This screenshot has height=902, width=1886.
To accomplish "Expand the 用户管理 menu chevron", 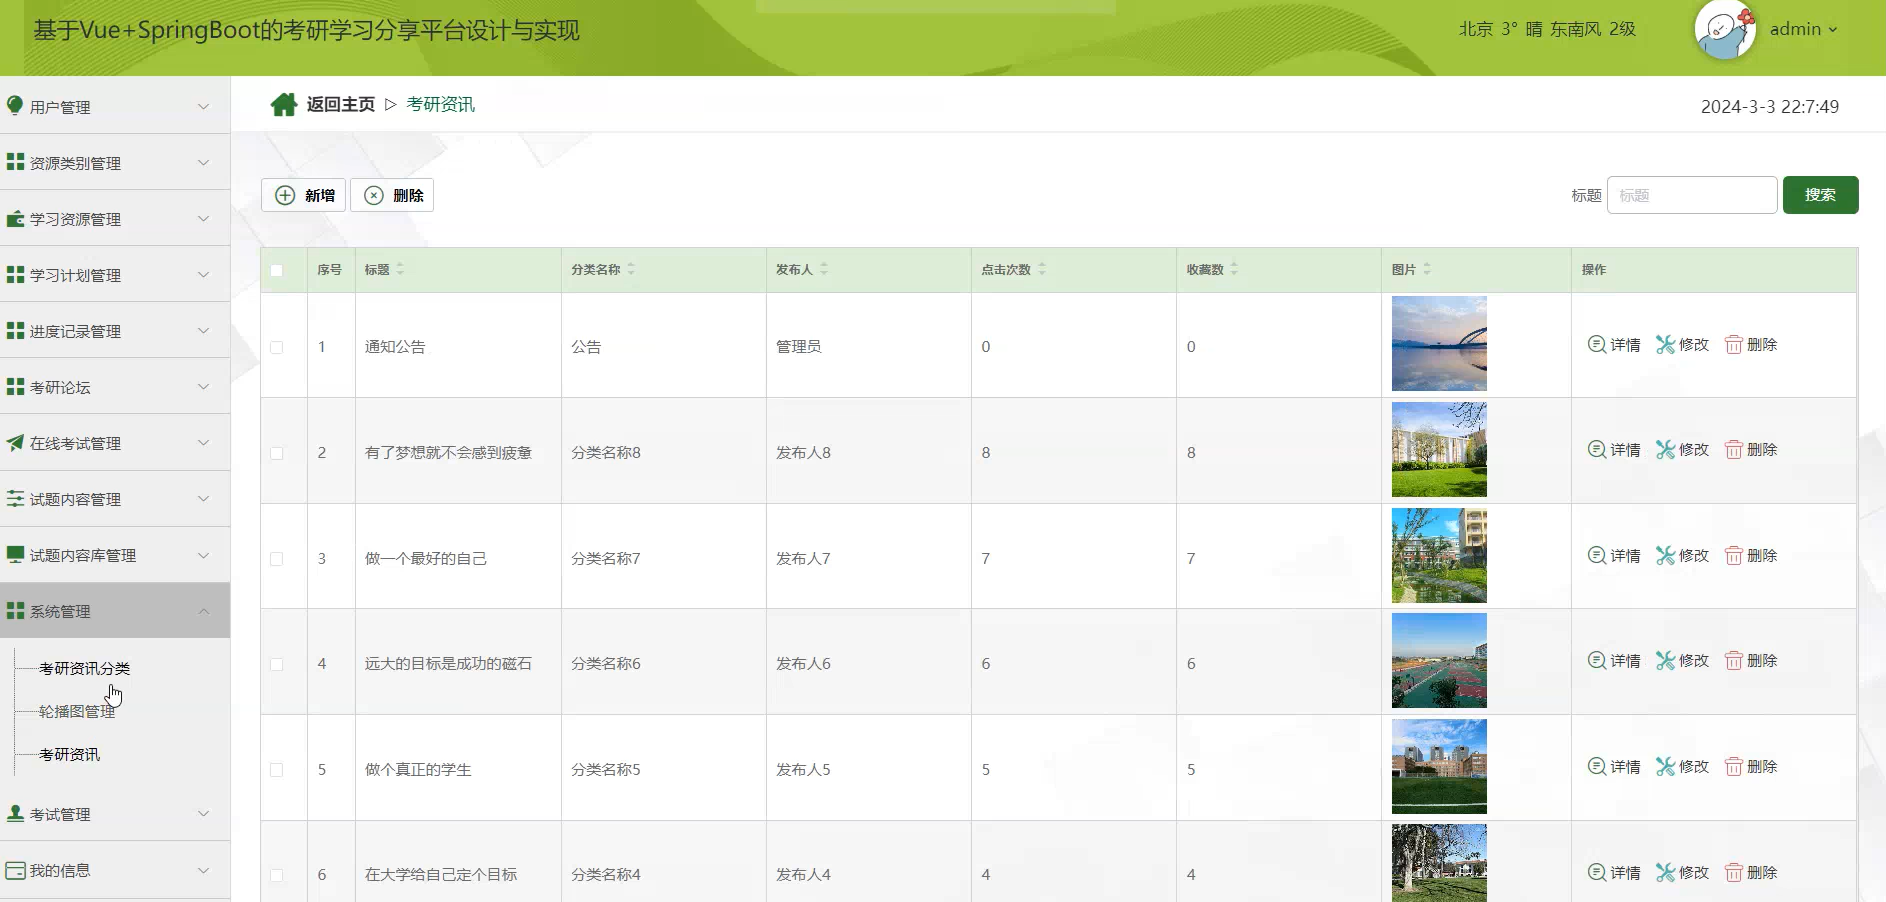I will tap(203, 106).
